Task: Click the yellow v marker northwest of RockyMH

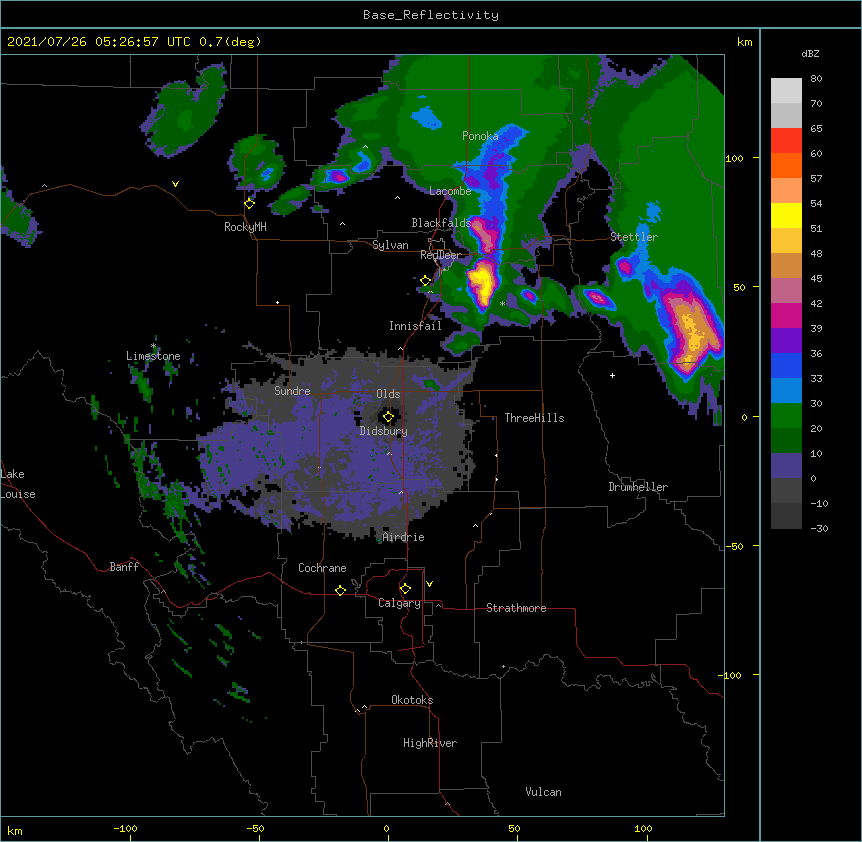Action: pos(175,184)
